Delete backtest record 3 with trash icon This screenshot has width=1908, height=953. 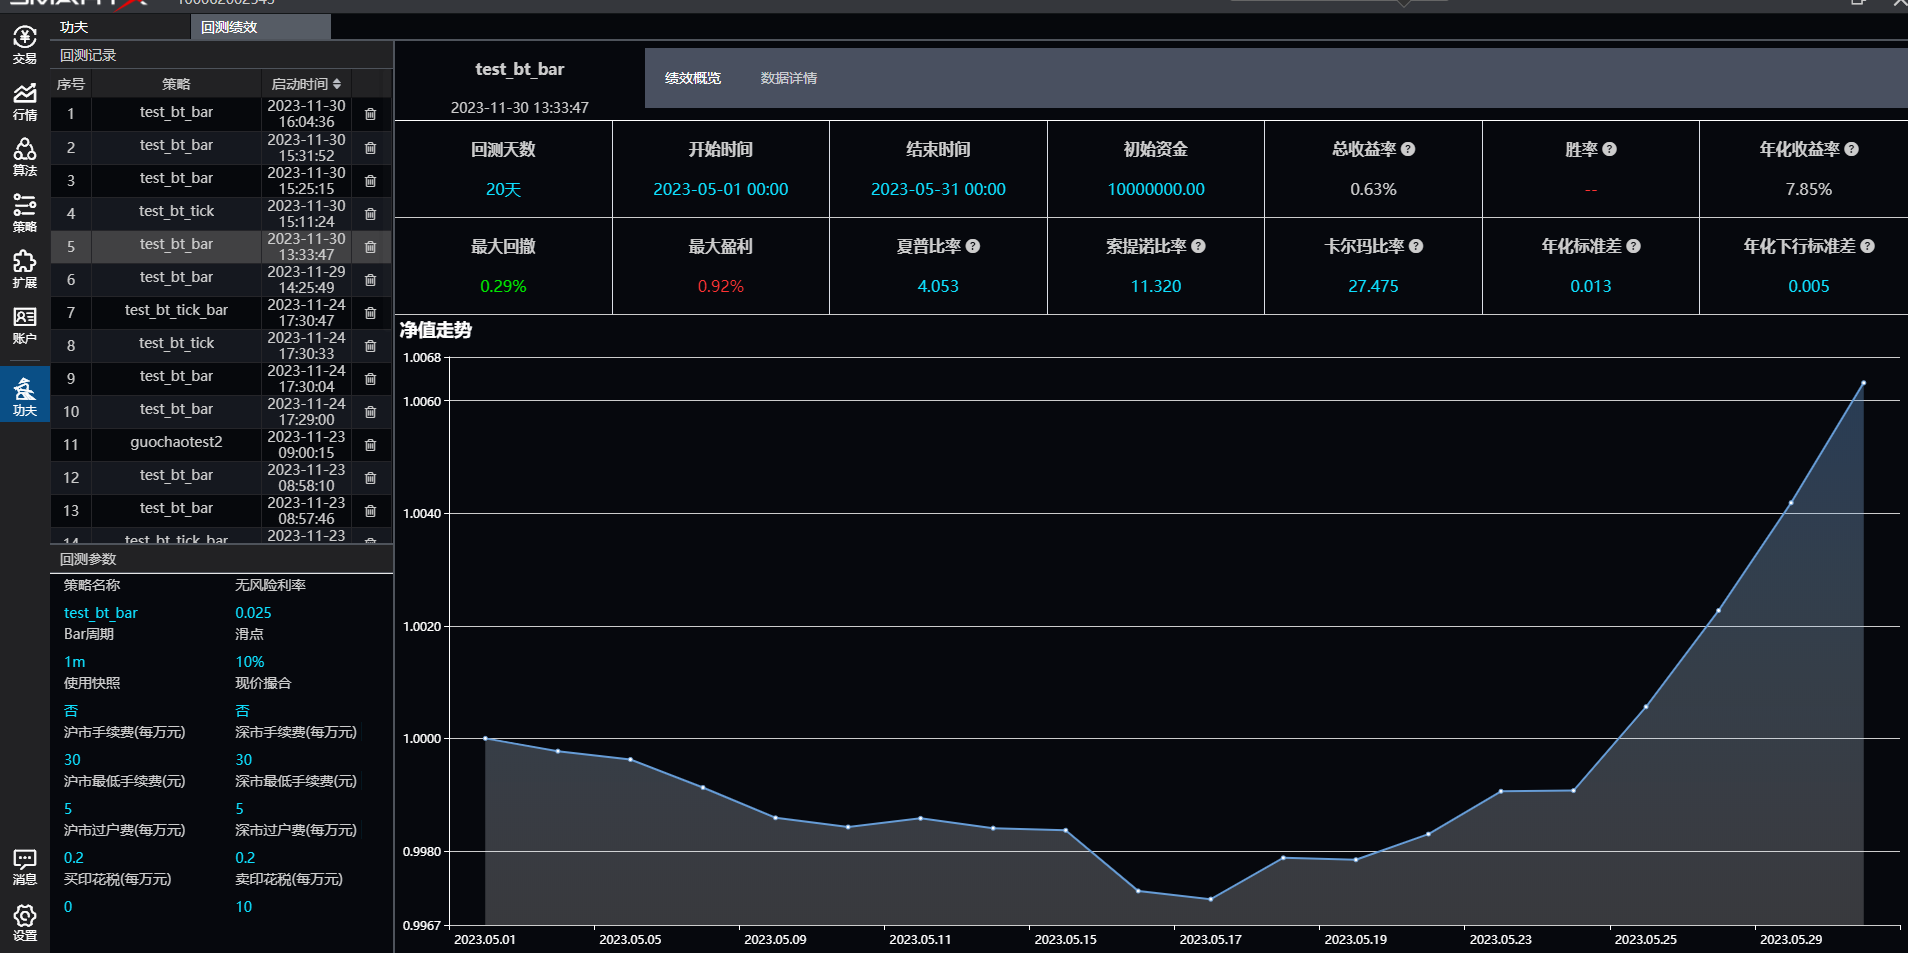pos(370,181)
